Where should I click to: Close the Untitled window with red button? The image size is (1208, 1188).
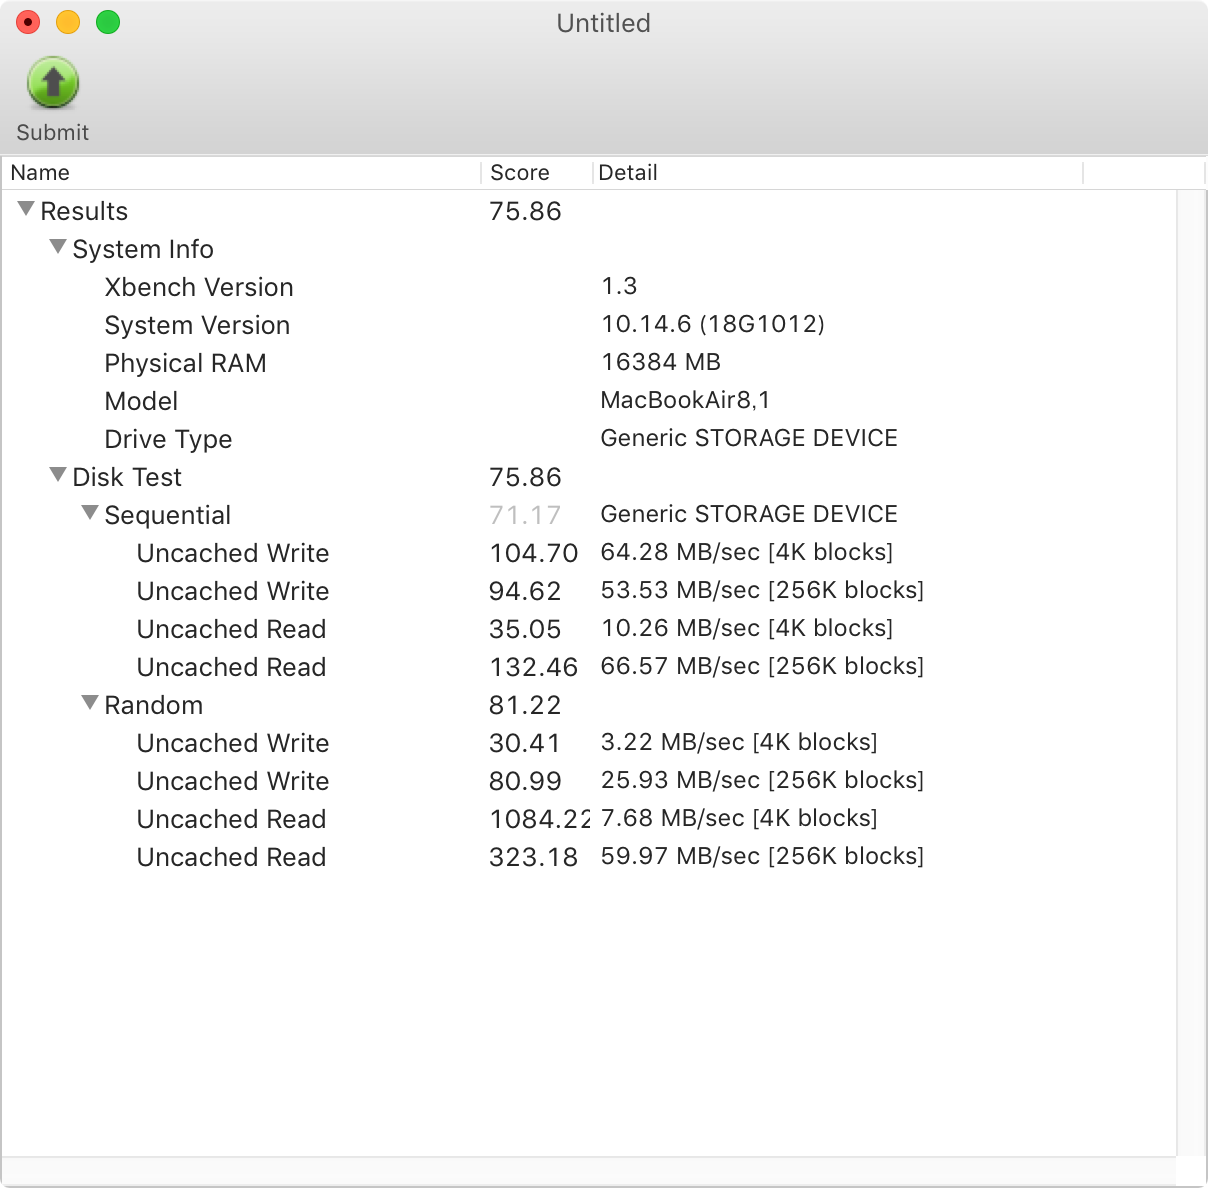point(28,22)
